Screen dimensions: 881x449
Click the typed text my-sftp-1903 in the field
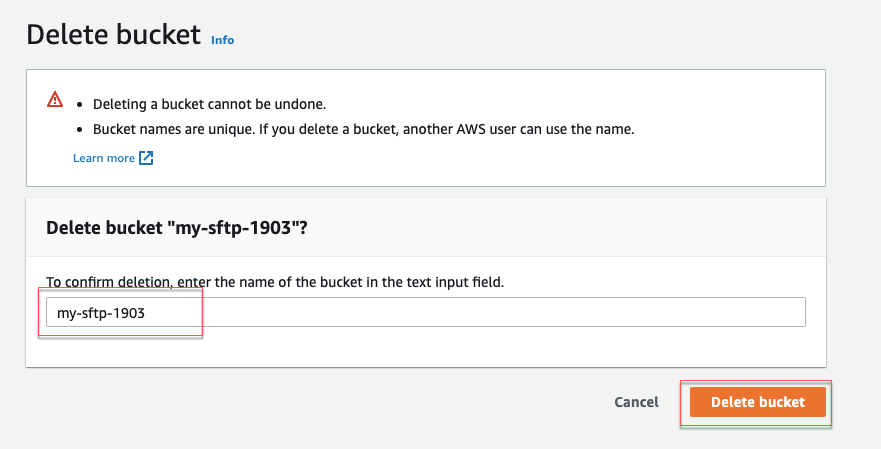tap(101, 313)
